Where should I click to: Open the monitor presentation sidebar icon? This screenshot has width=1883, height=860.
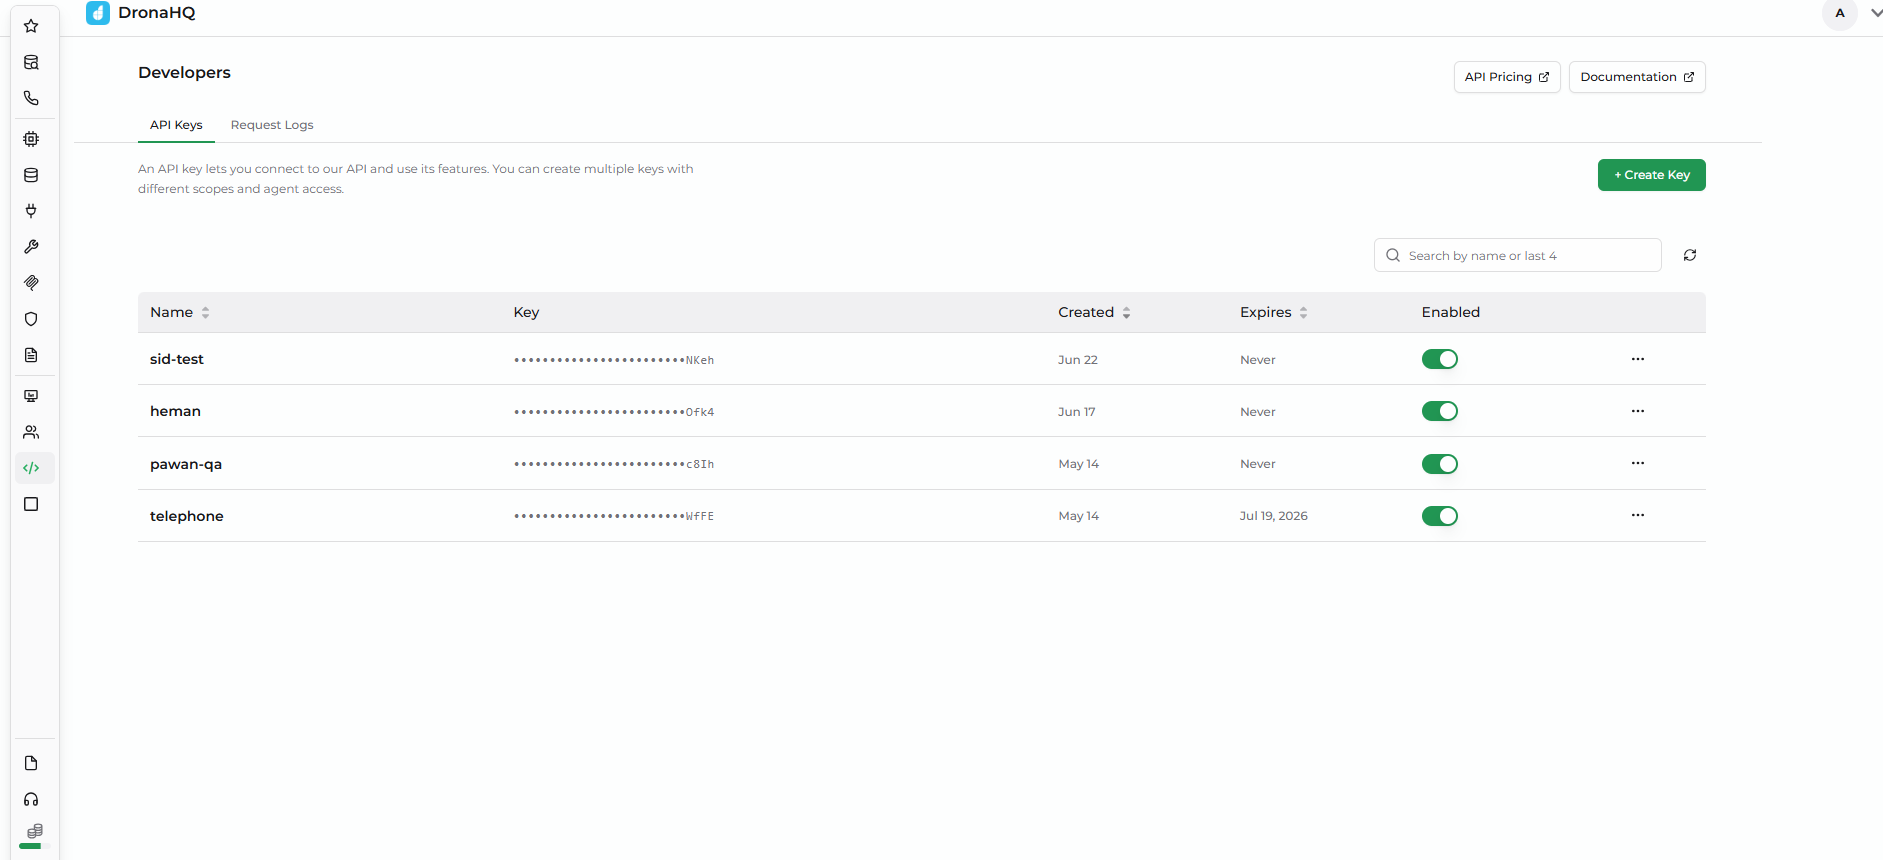[x=31, y=396]
